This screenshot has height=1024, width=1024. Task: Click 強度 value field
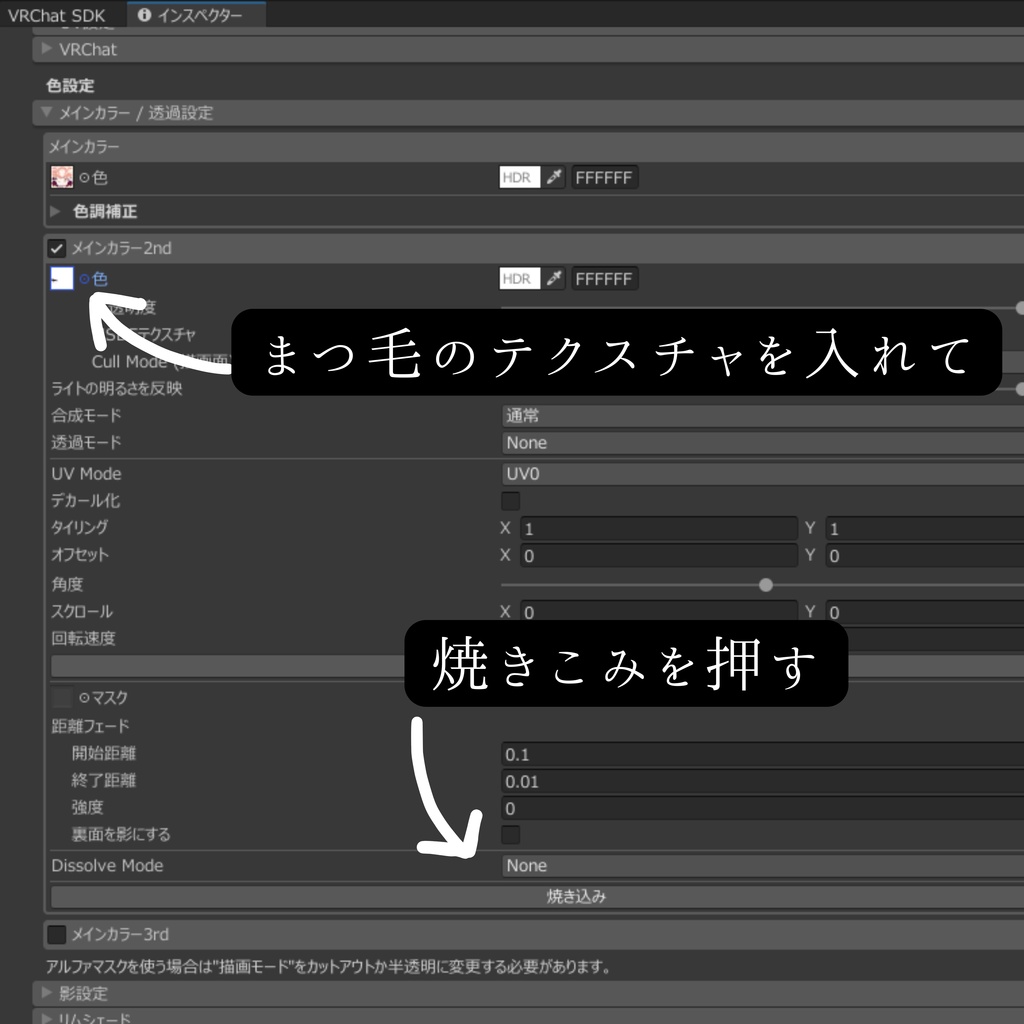[763, 808]
